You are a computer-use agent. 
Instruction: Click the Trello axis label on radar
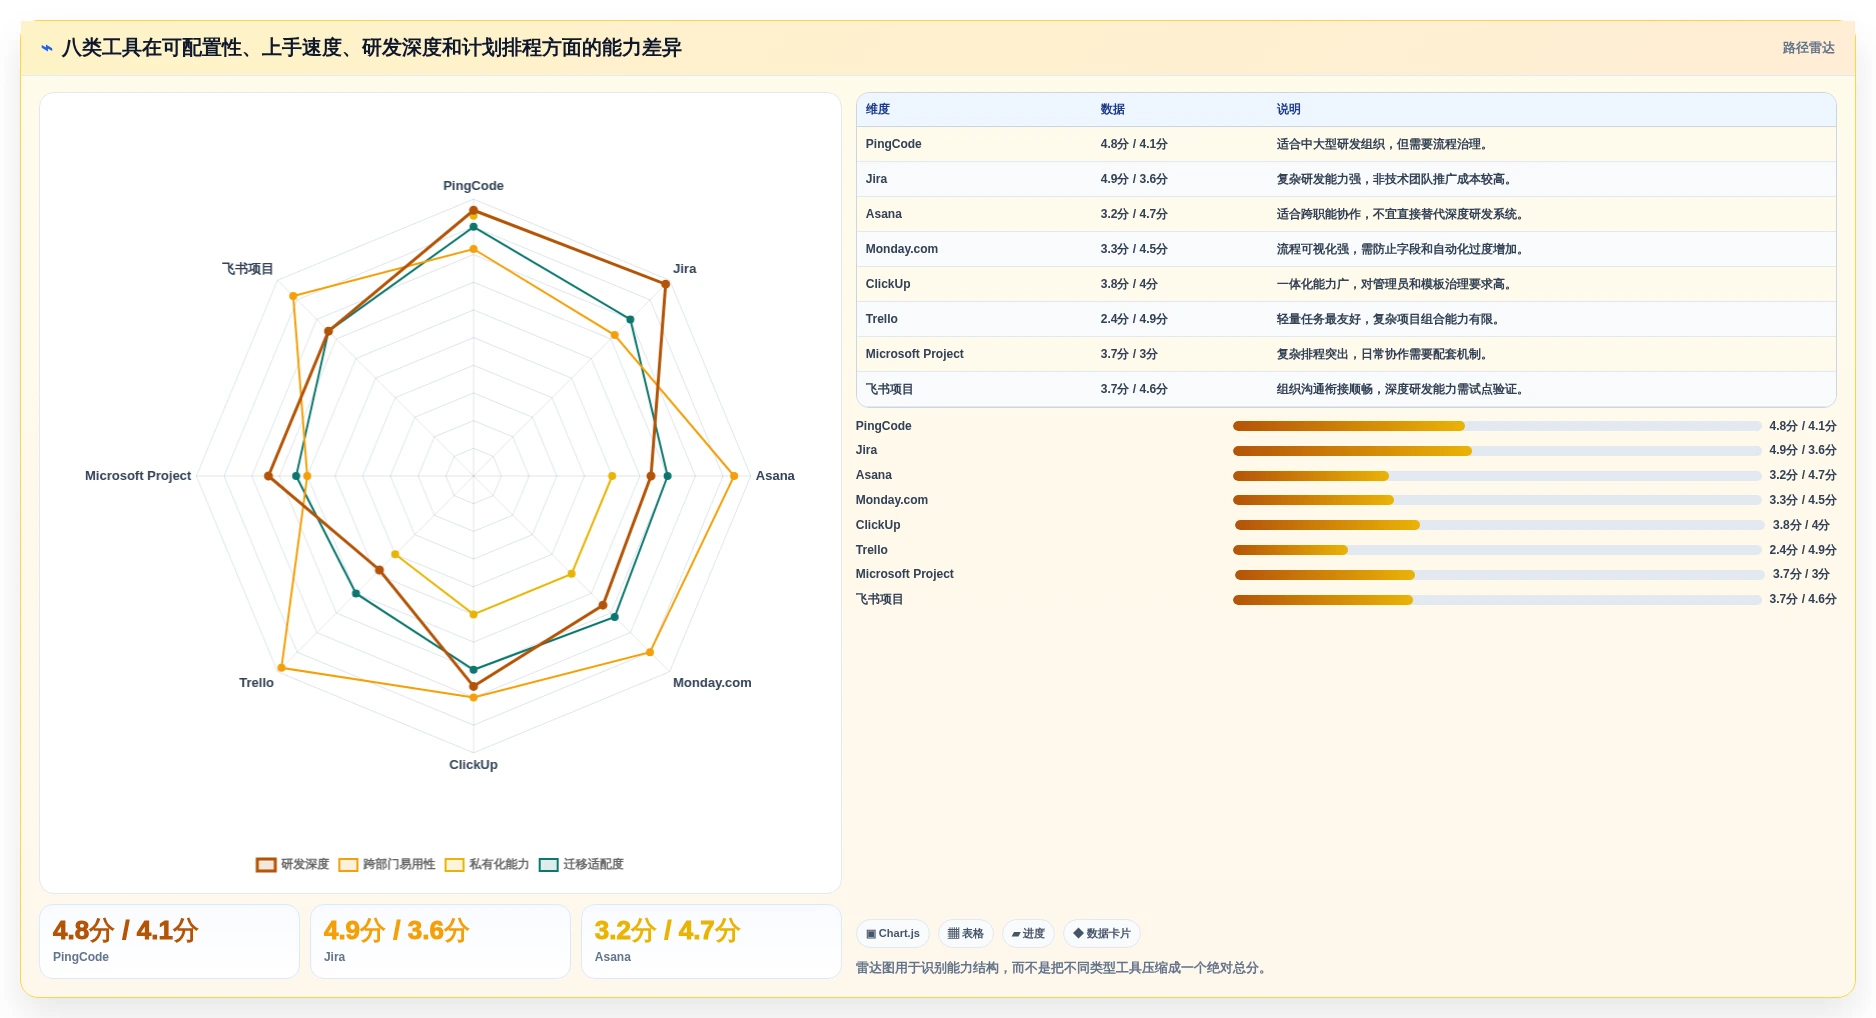coord(256,683)
